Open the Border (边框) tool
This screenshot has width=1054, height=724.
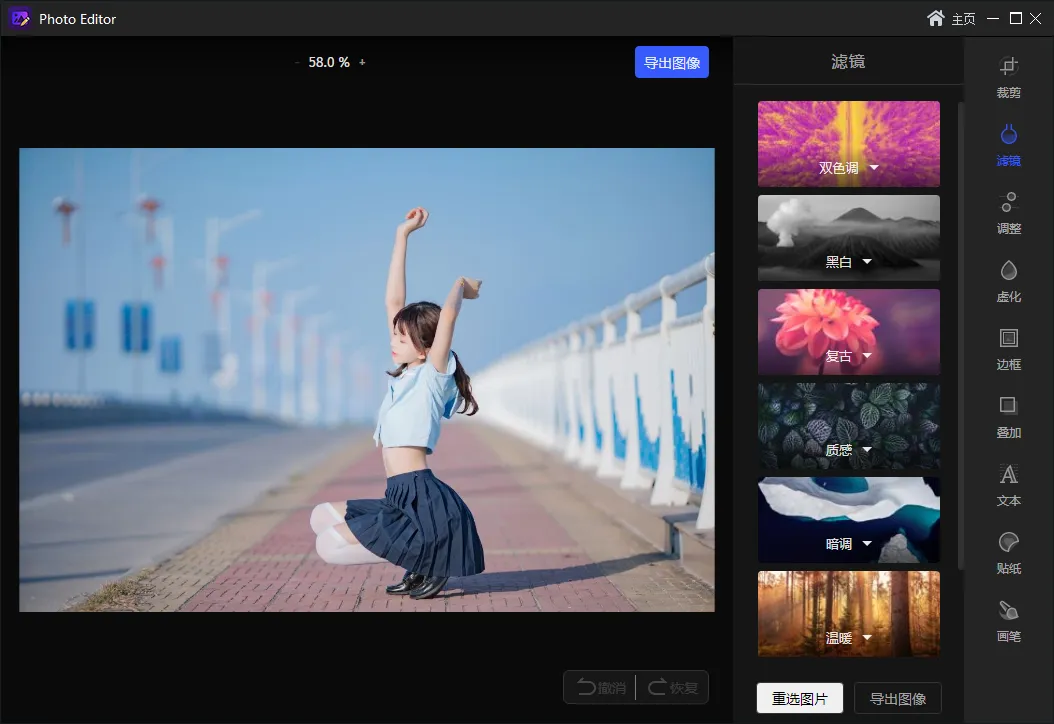coord(1009,339)
